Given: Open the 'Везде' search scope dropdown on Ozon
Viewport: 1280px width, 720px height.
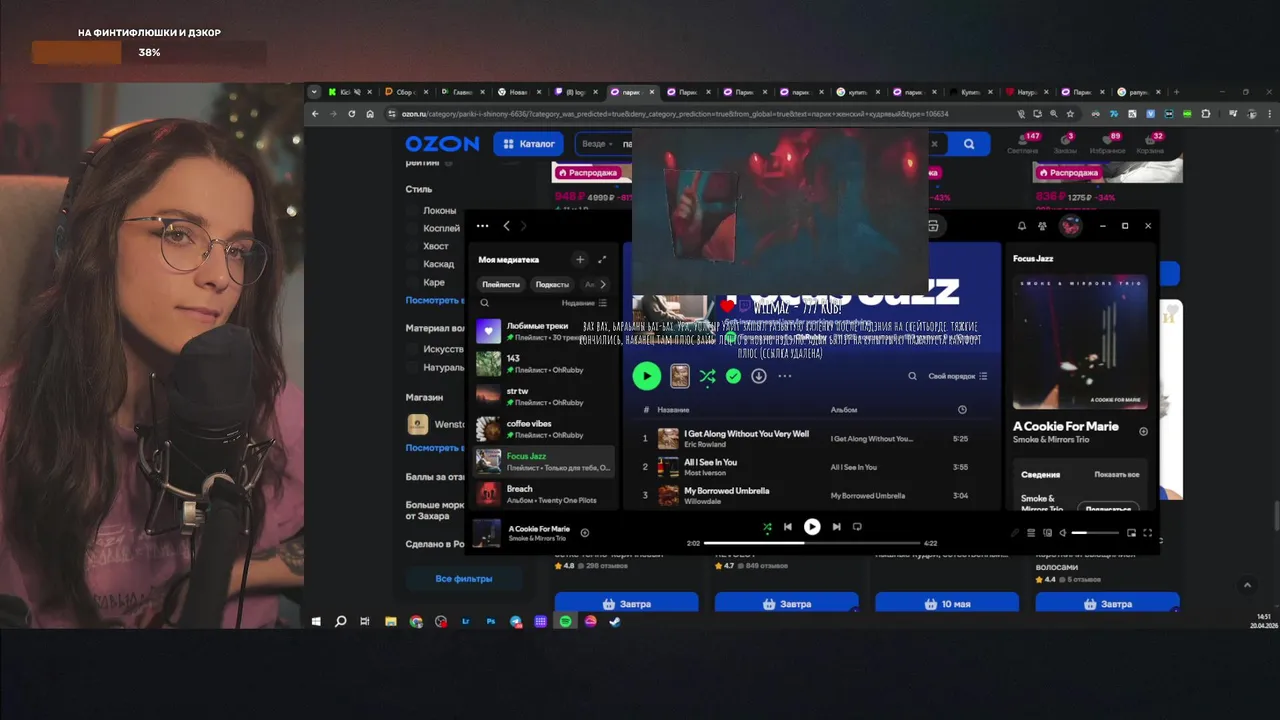Looking at the screenshot, I should click(x=597, y=144).
